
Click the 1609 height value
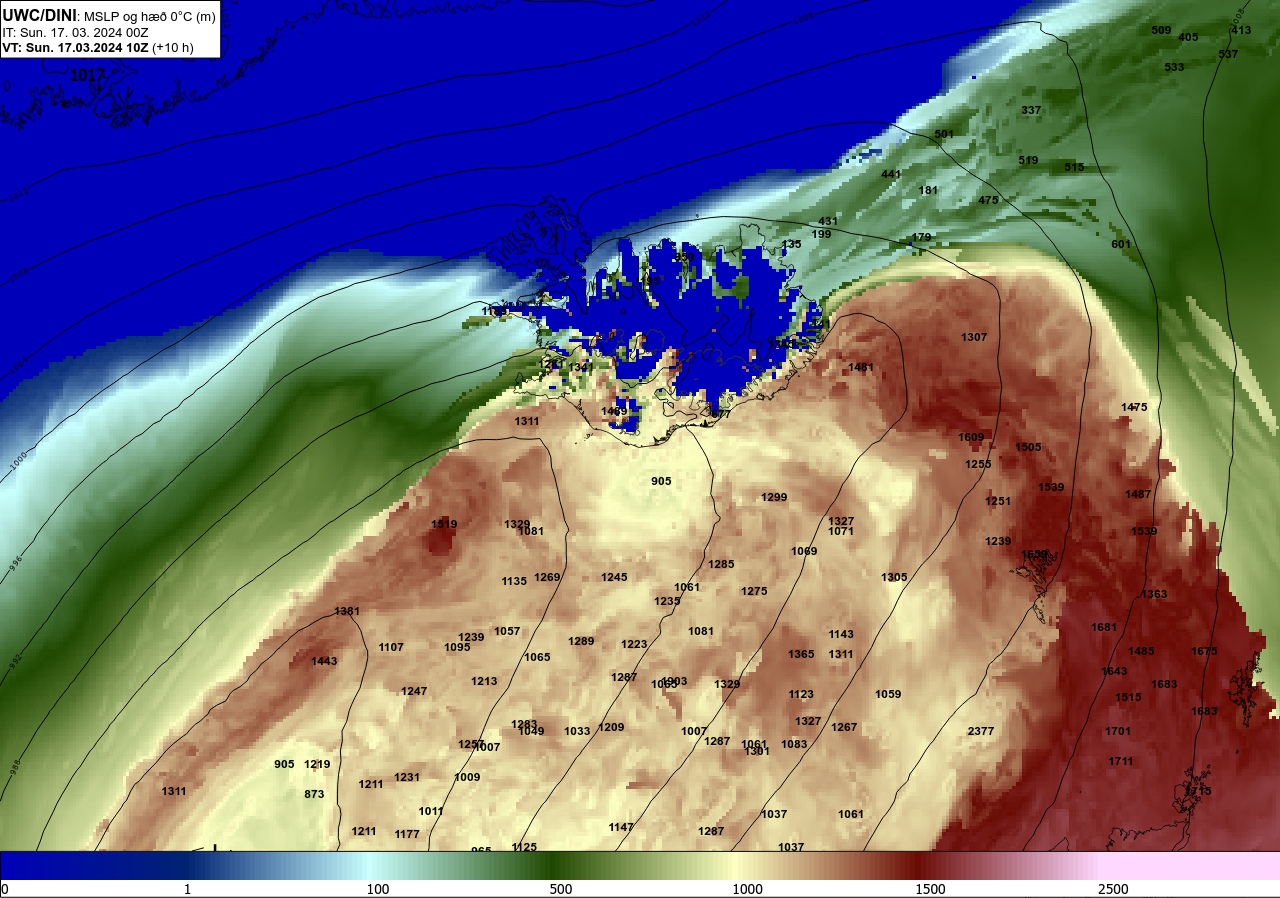(x=971, y=437)
